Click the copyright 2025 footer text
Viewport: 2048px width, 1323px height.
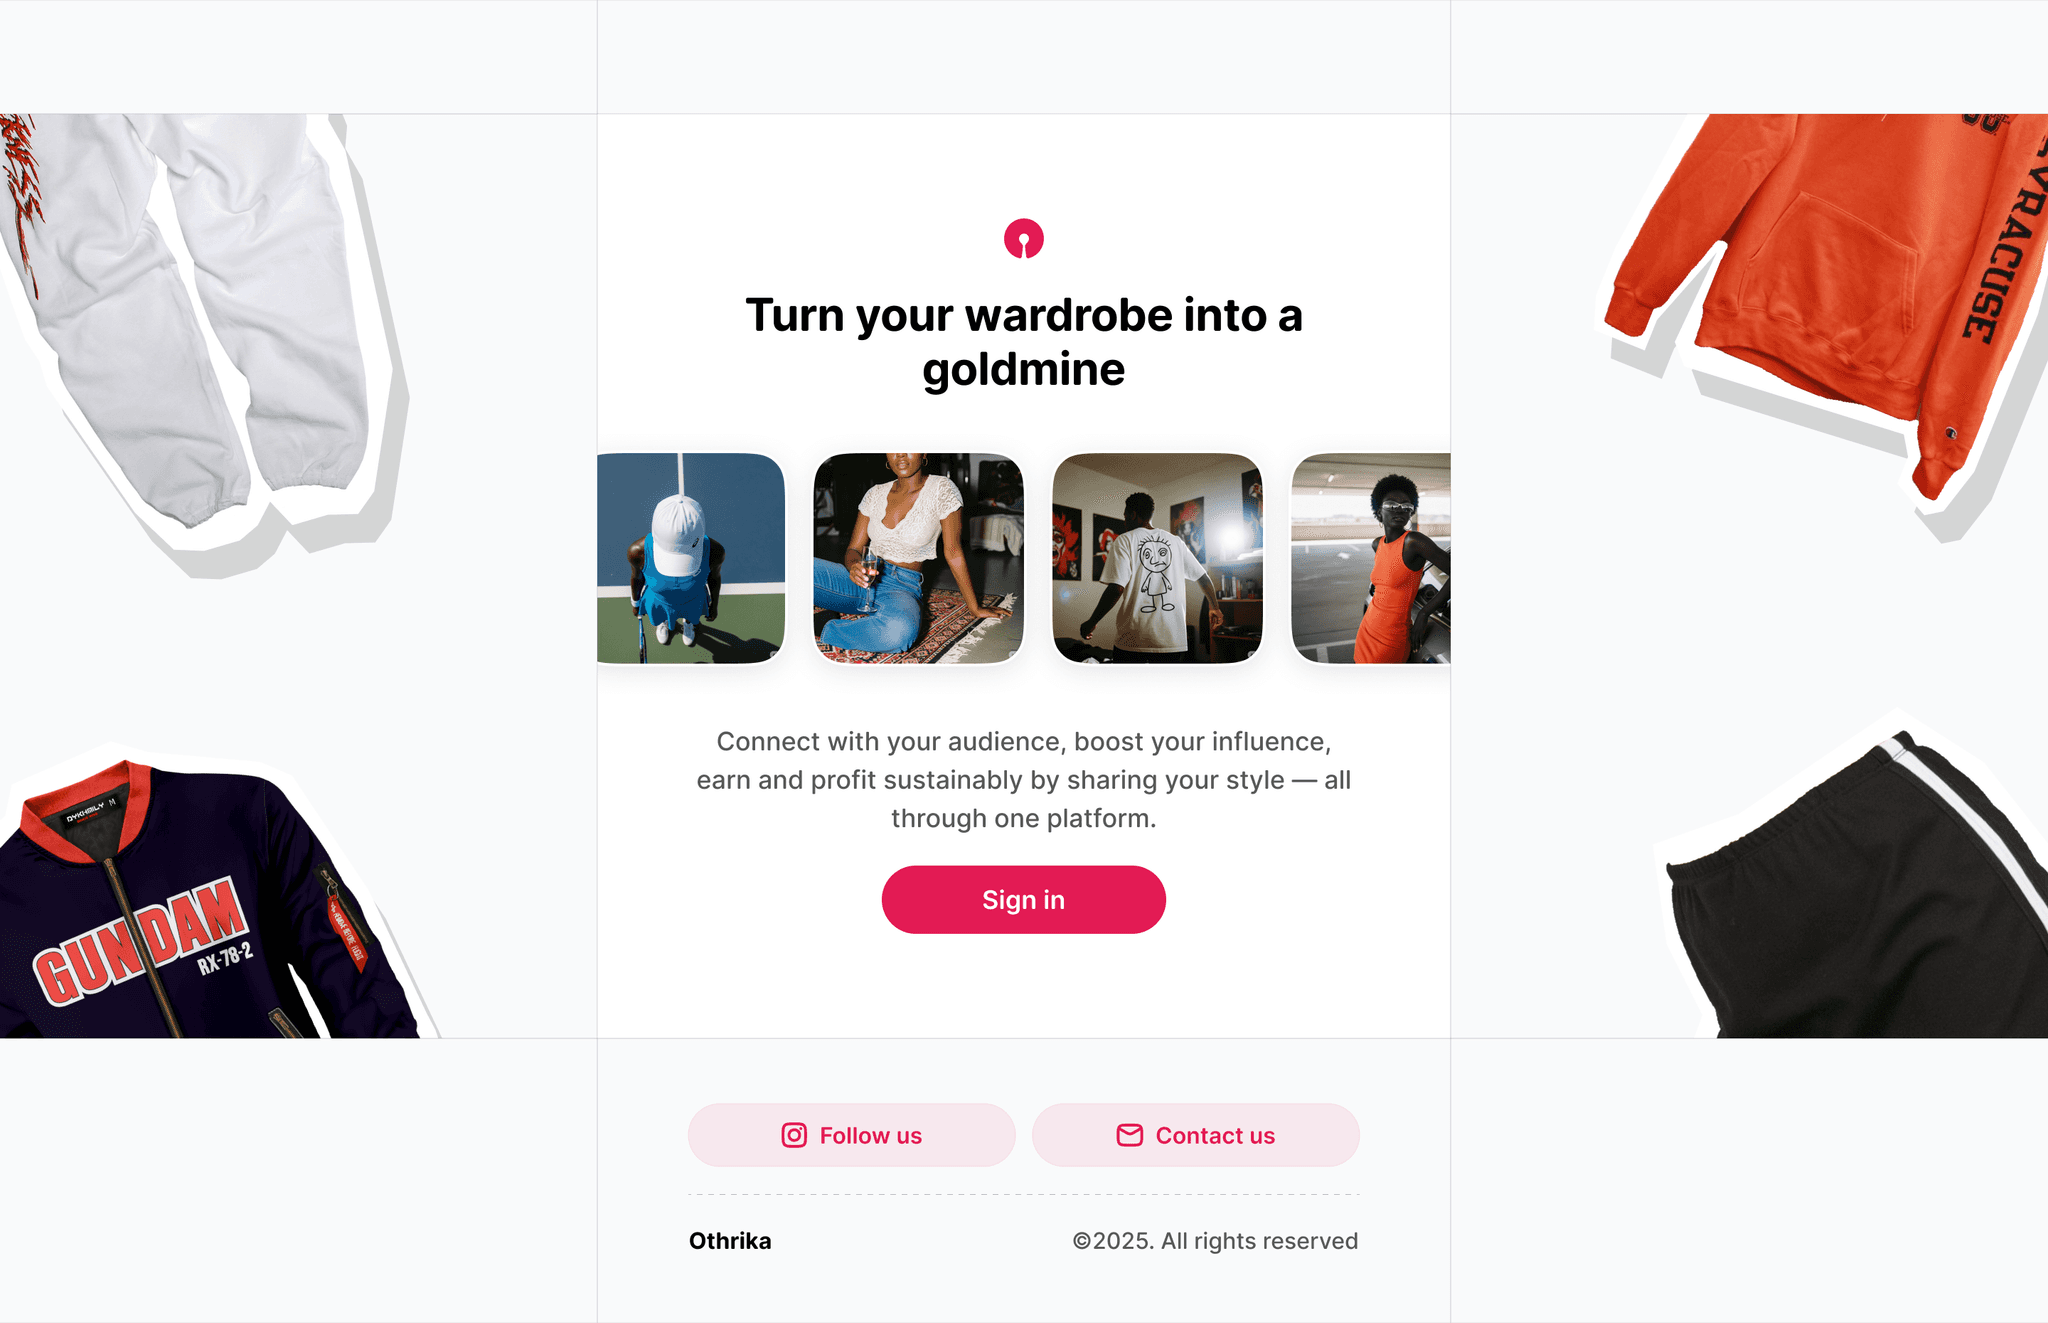click(1215, 1241)
